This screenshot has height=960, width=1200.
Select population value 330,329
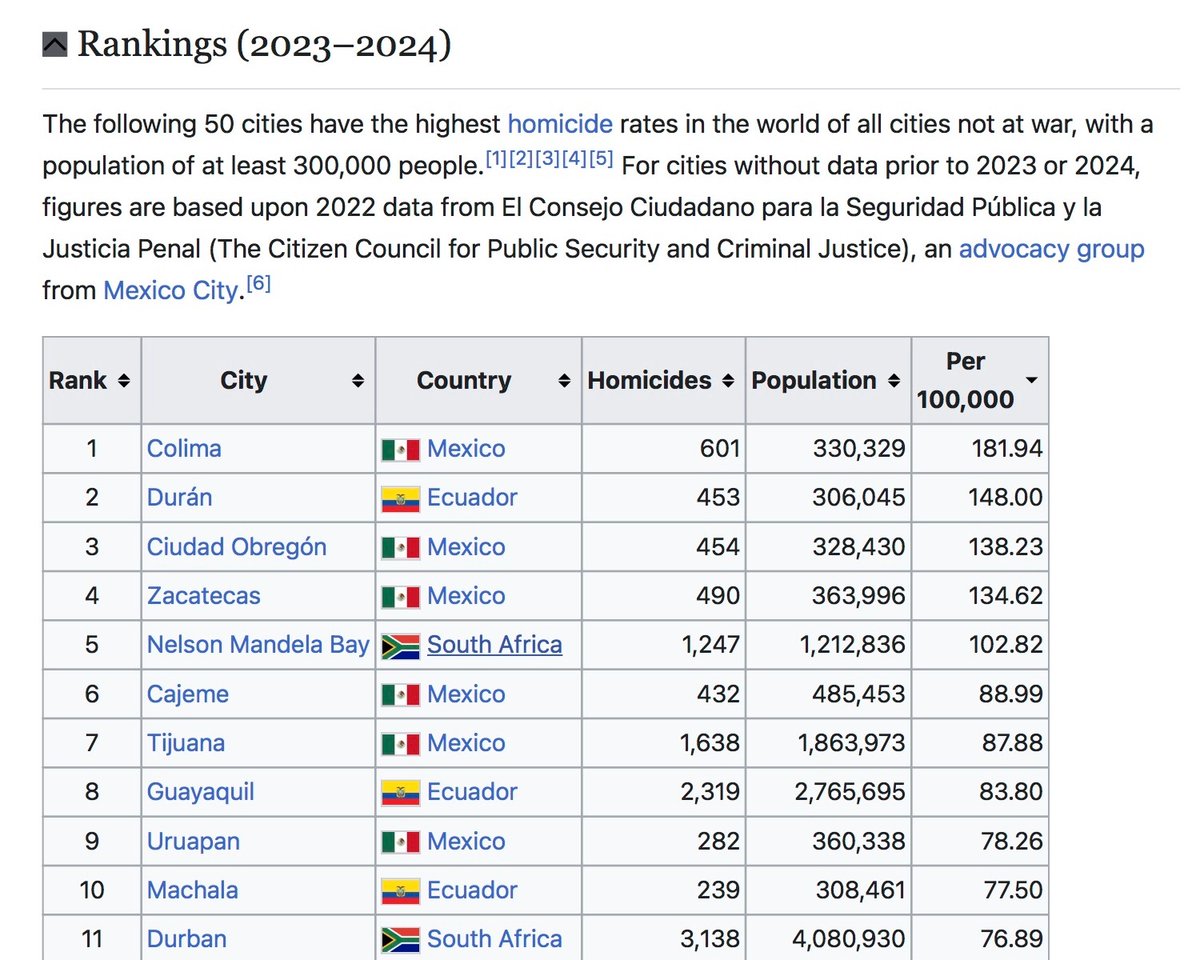pos(859,449)
